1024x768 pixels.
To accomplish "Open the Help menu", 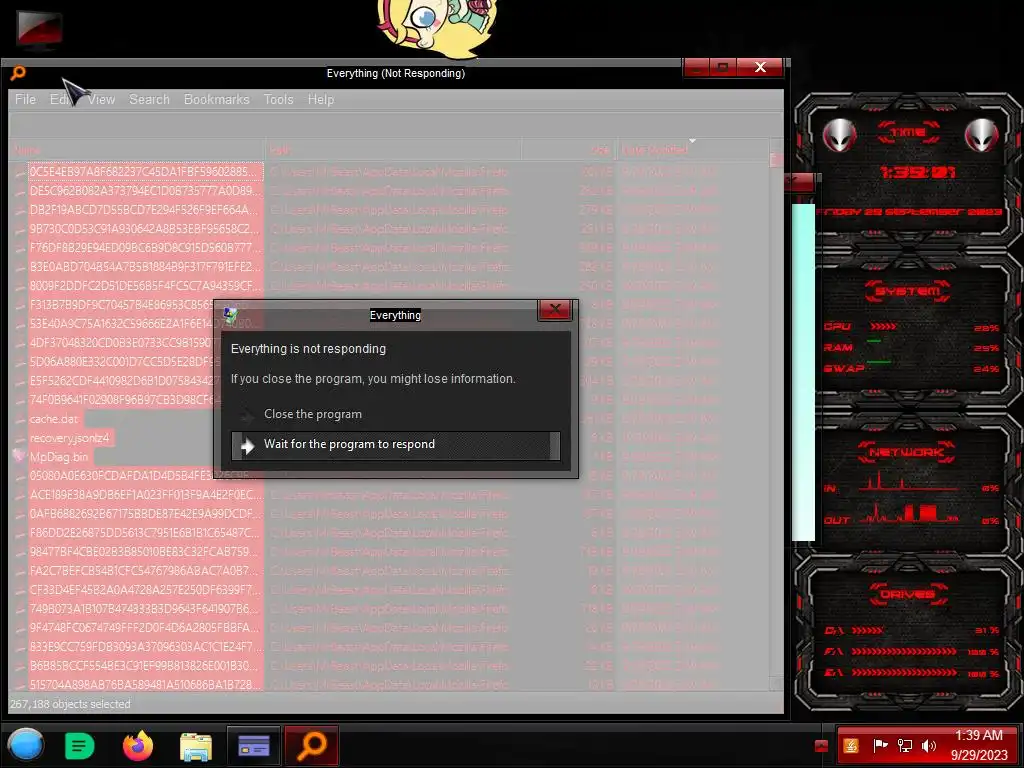I will point(321,99).
